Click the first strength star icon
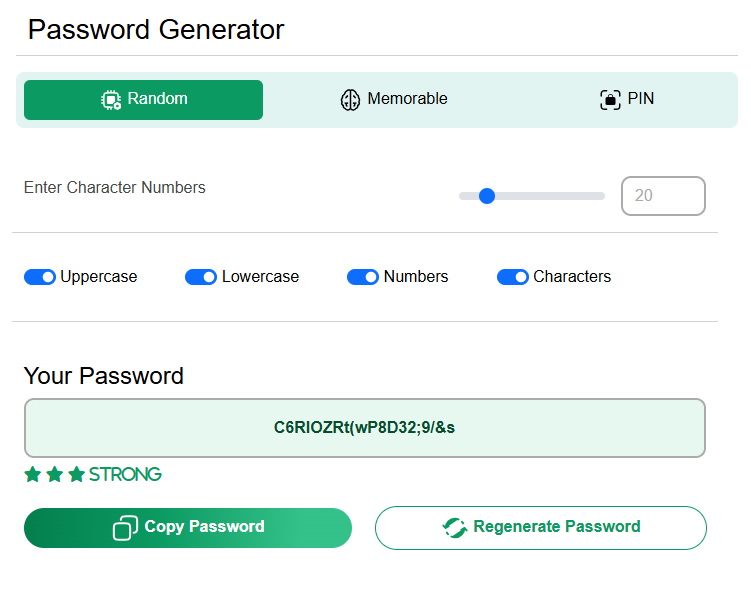 33,475
